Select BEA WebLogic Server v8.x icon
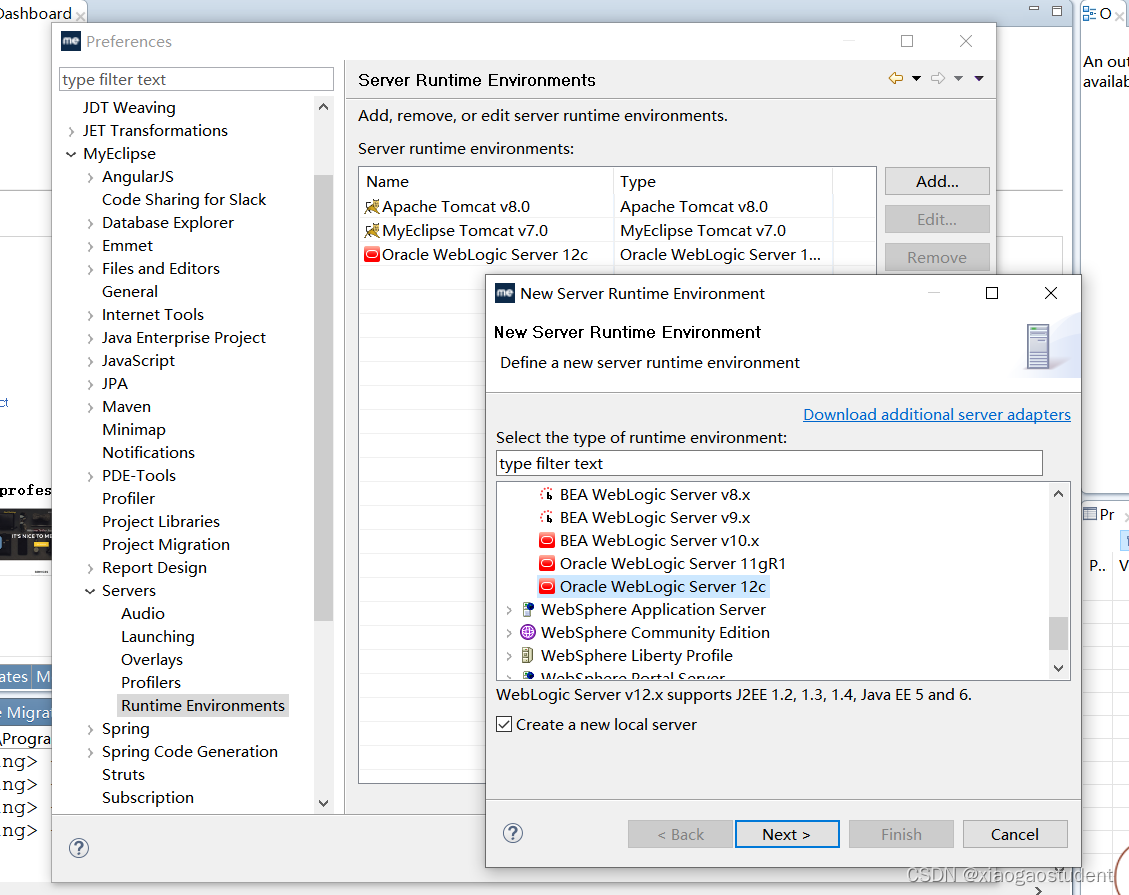Viewport: 1129px width, 895px height. 546,495
